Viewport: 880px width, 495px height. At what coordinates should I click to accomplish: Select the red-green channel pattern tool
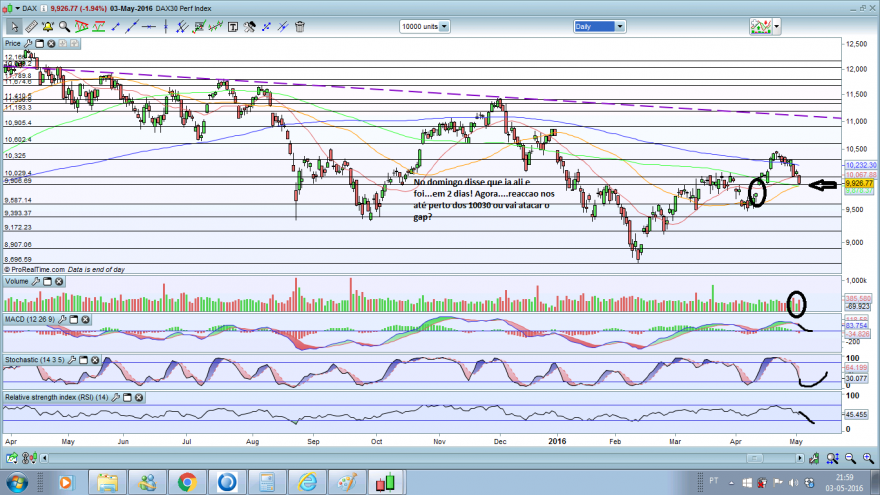[99, 26]
